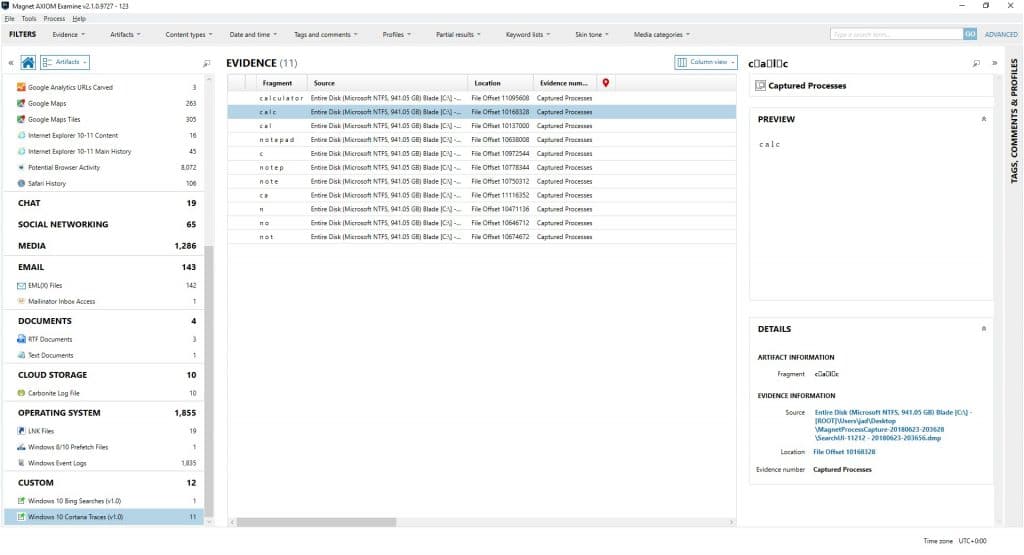Viewport: 1024px width, 555px height.
Task: Open the Partial results filter dropdown
Action: tap(458, 35)
